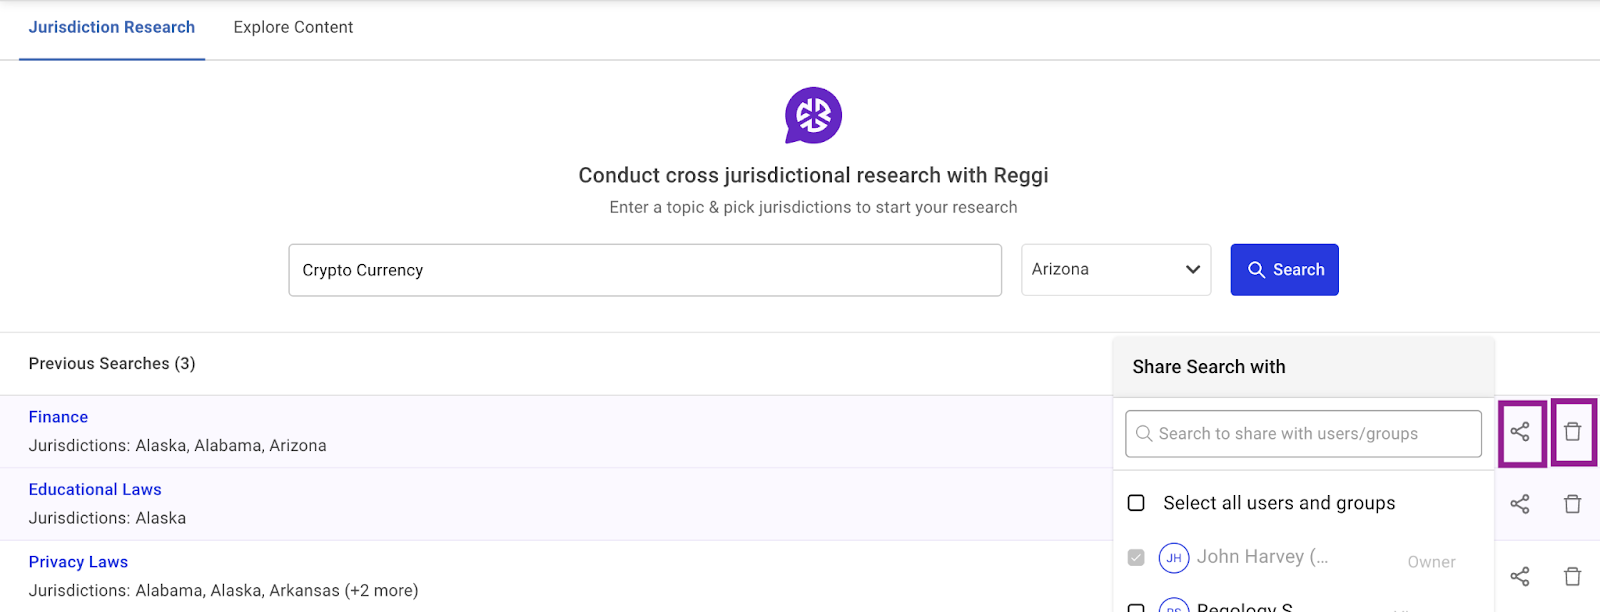Screen dimensions: 1600x612
Task: Open the Finance previous search
Action: pyautogui.click(x=58, y=417)
